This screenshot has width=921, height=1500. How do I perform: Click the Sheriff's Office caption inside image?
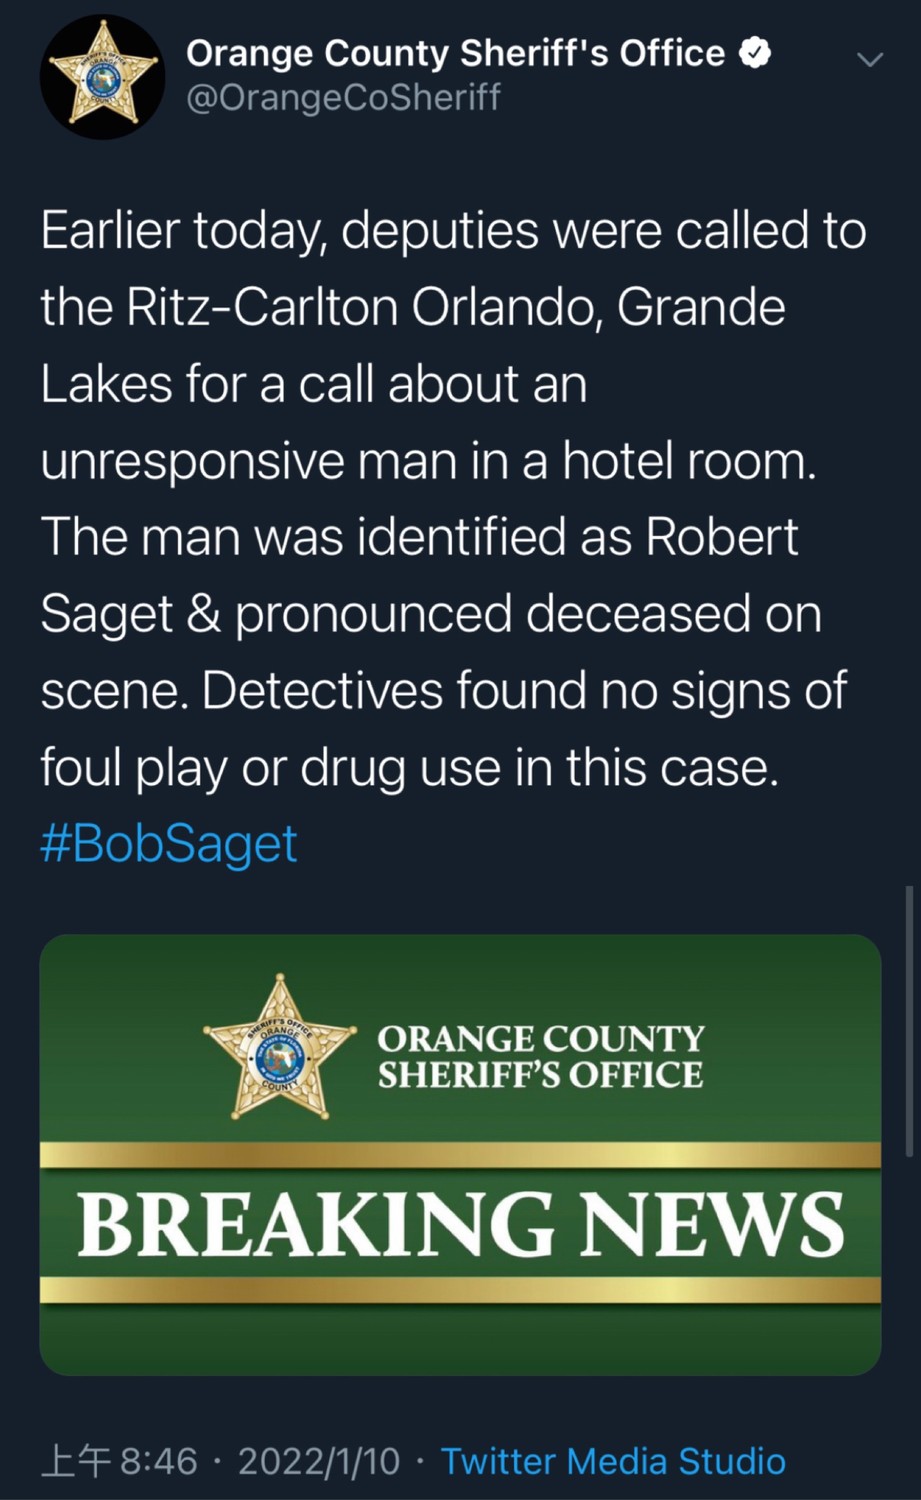click(x=540, y=1056)
